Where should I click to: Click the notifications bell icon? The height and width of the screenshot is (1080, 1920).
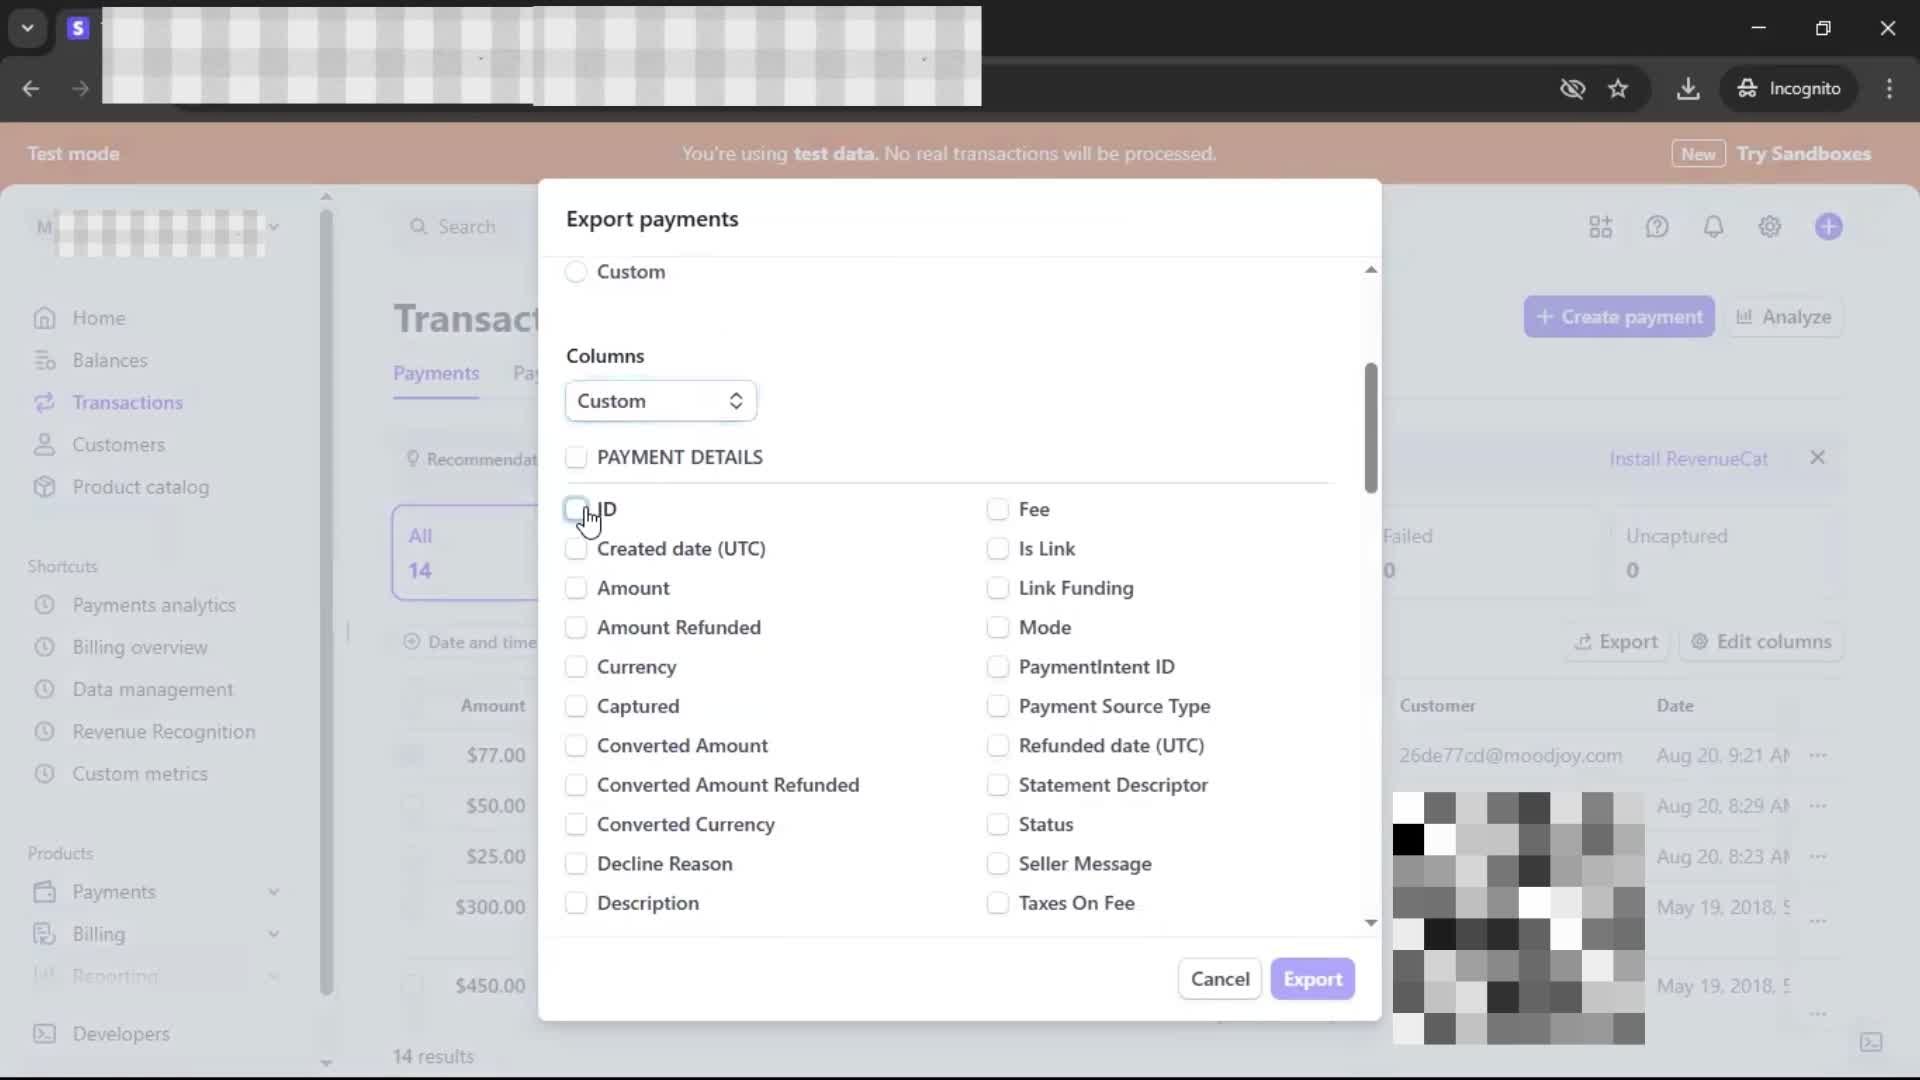click(1713, 227)
